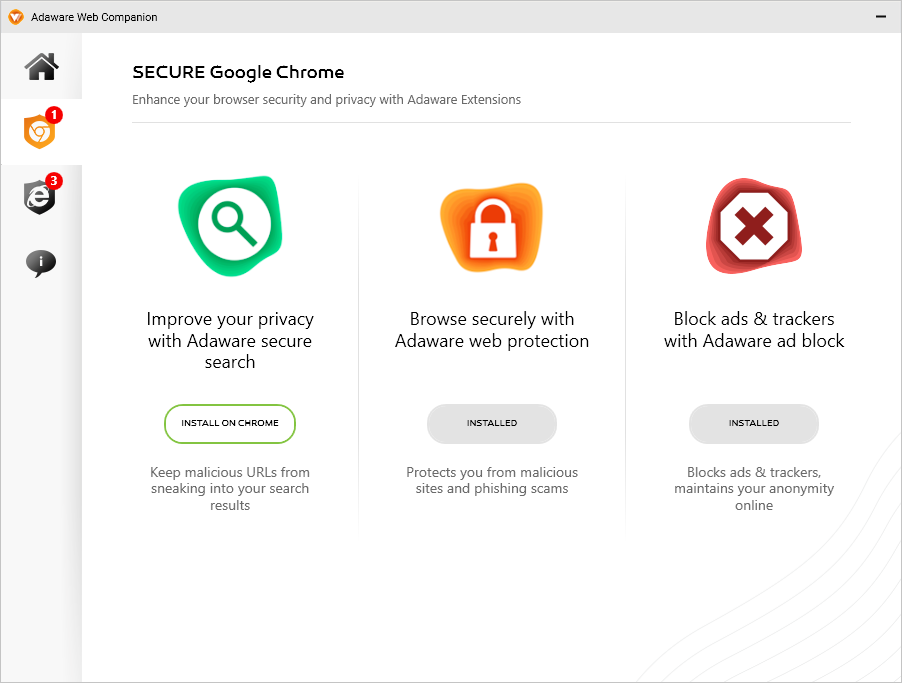
Task: Click the Adaware logo in title bar
Action: (x=16, y=17)
